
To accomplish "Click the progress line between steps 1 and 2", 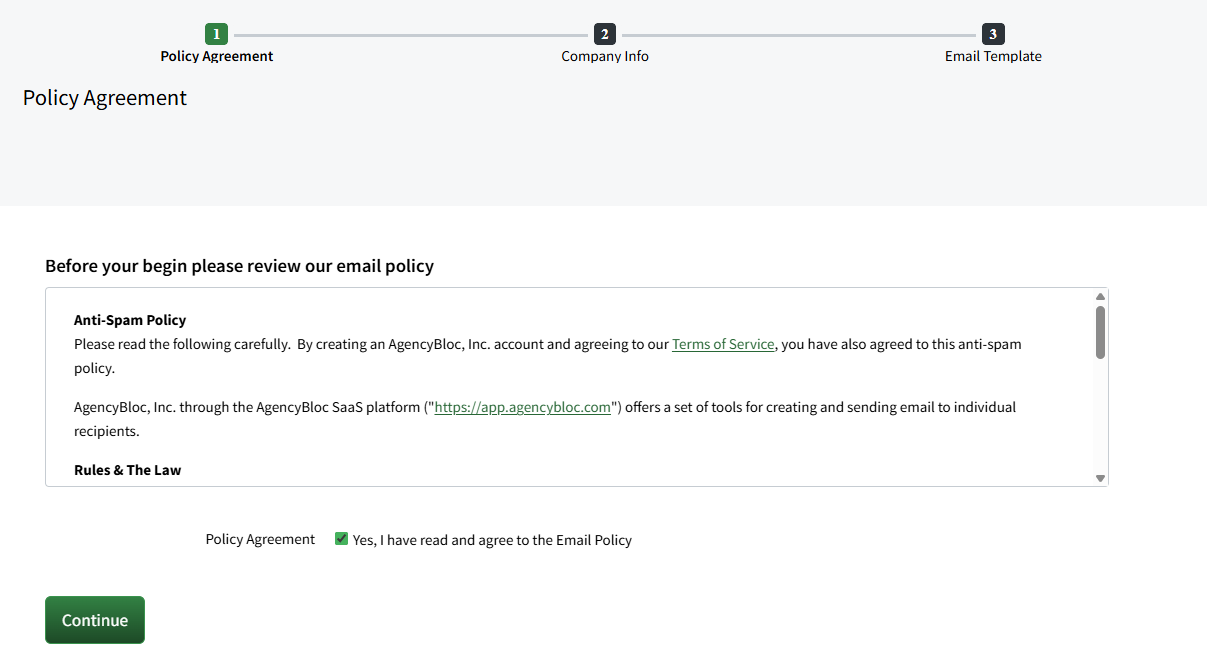I will (410, 33).
